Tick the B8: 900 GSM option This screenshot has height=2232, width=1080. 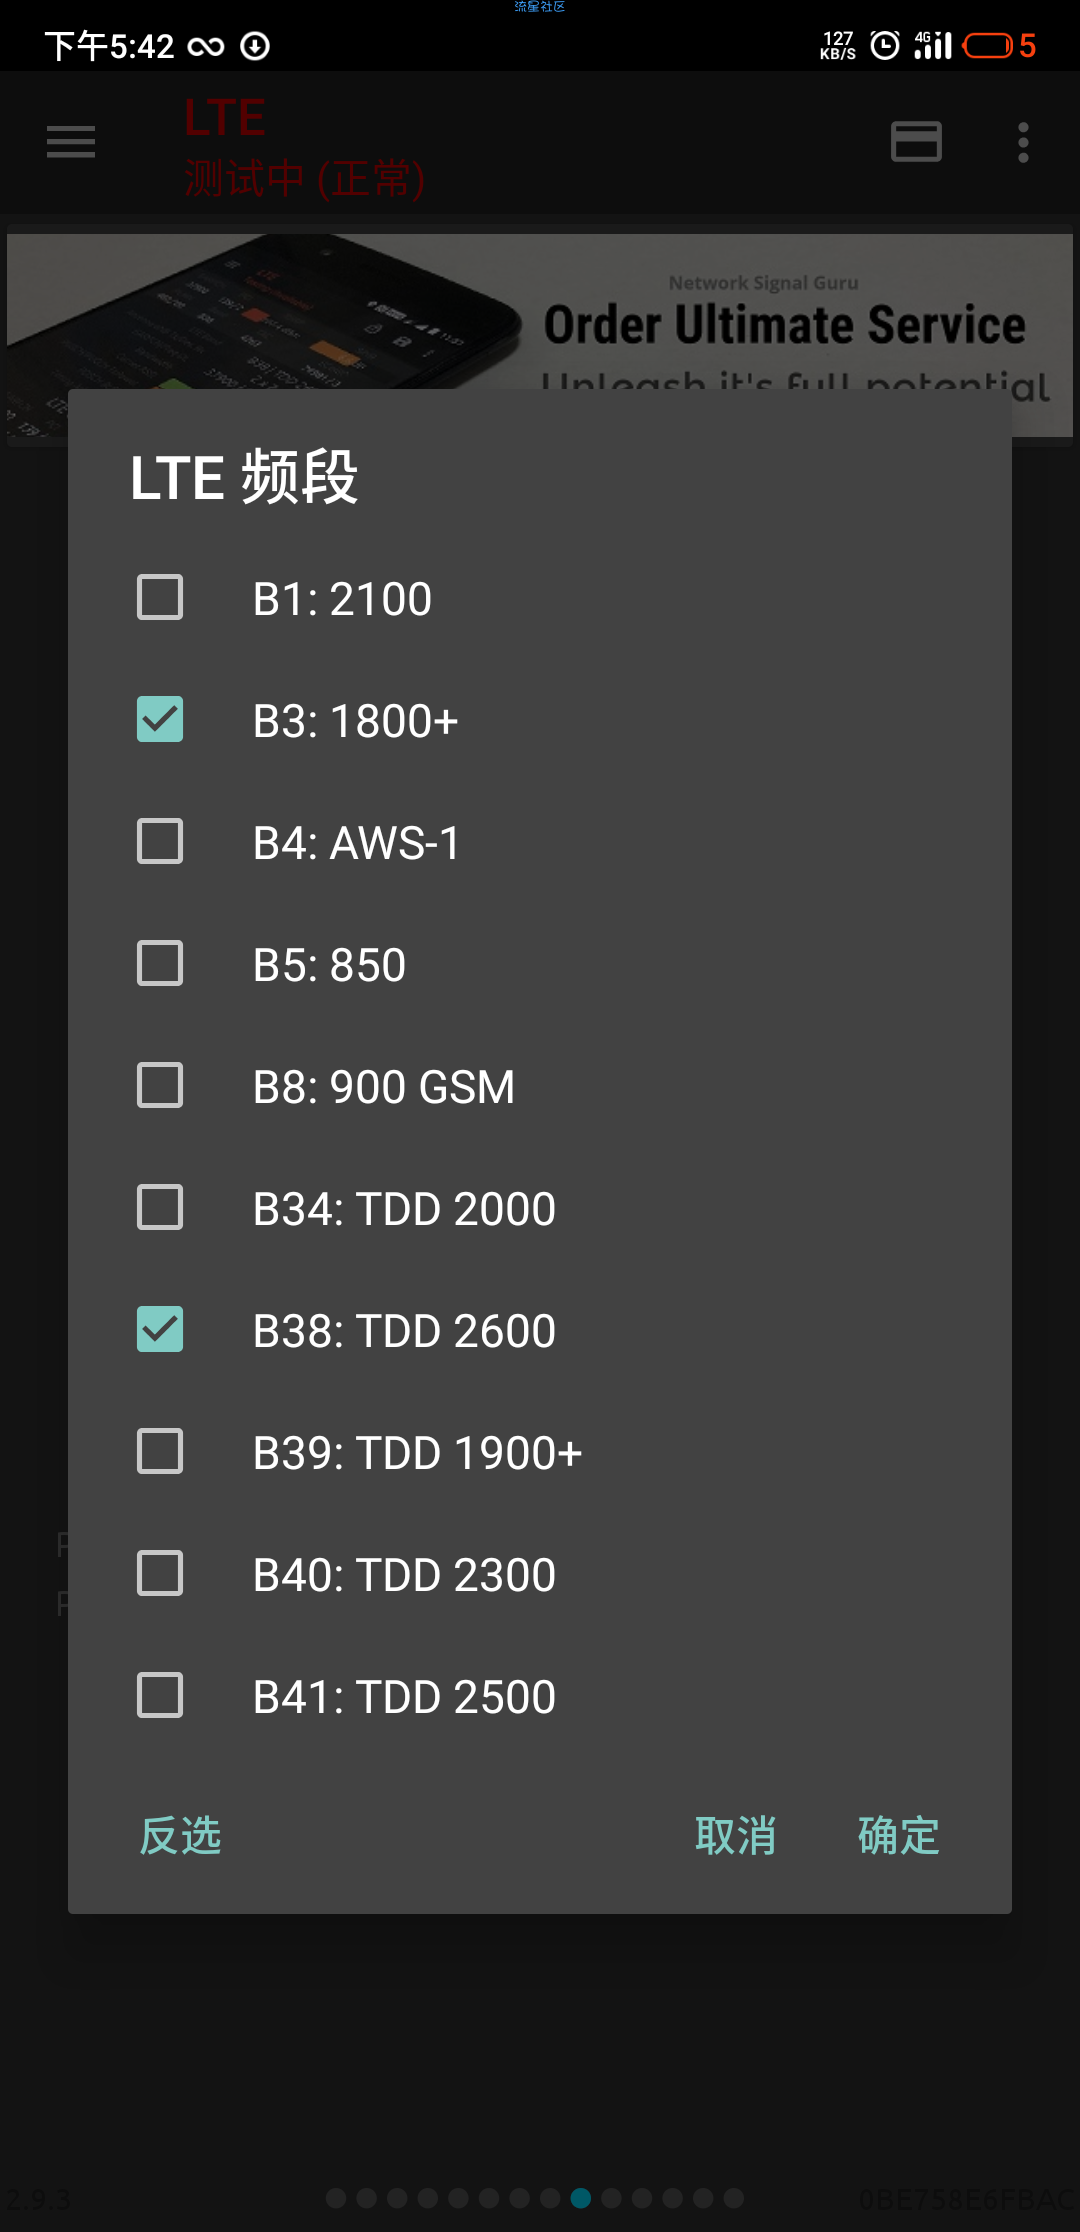coord(160,1086)
